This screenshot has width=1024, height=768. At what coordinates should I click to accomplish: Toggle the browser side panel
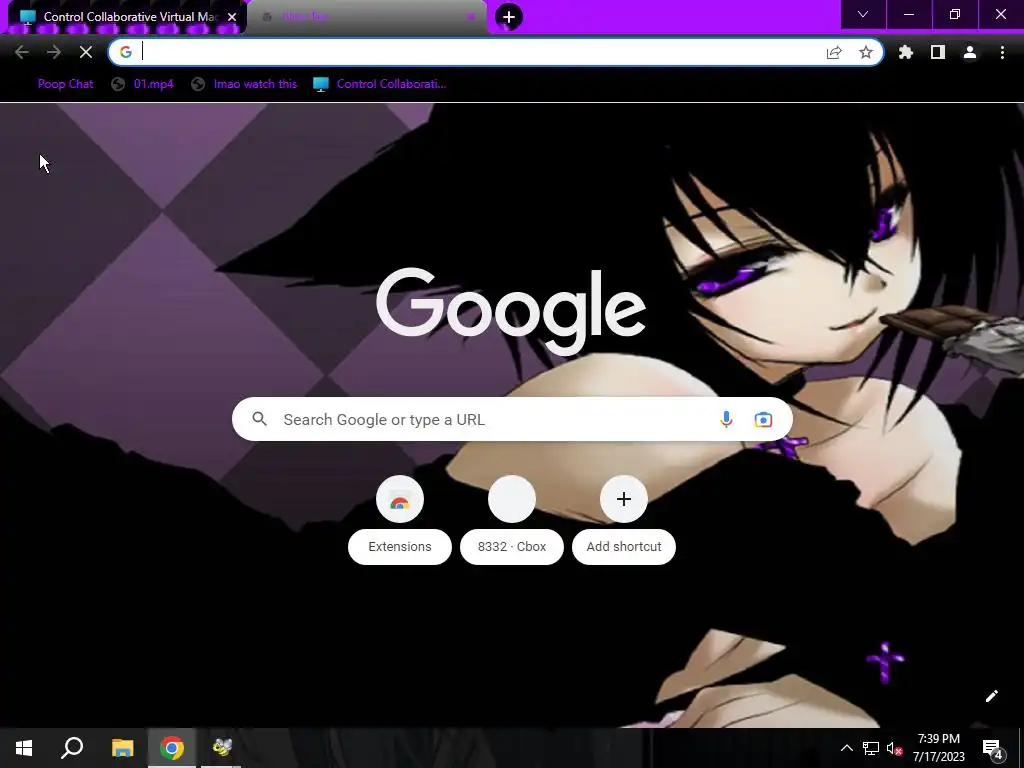click(938, 52)
